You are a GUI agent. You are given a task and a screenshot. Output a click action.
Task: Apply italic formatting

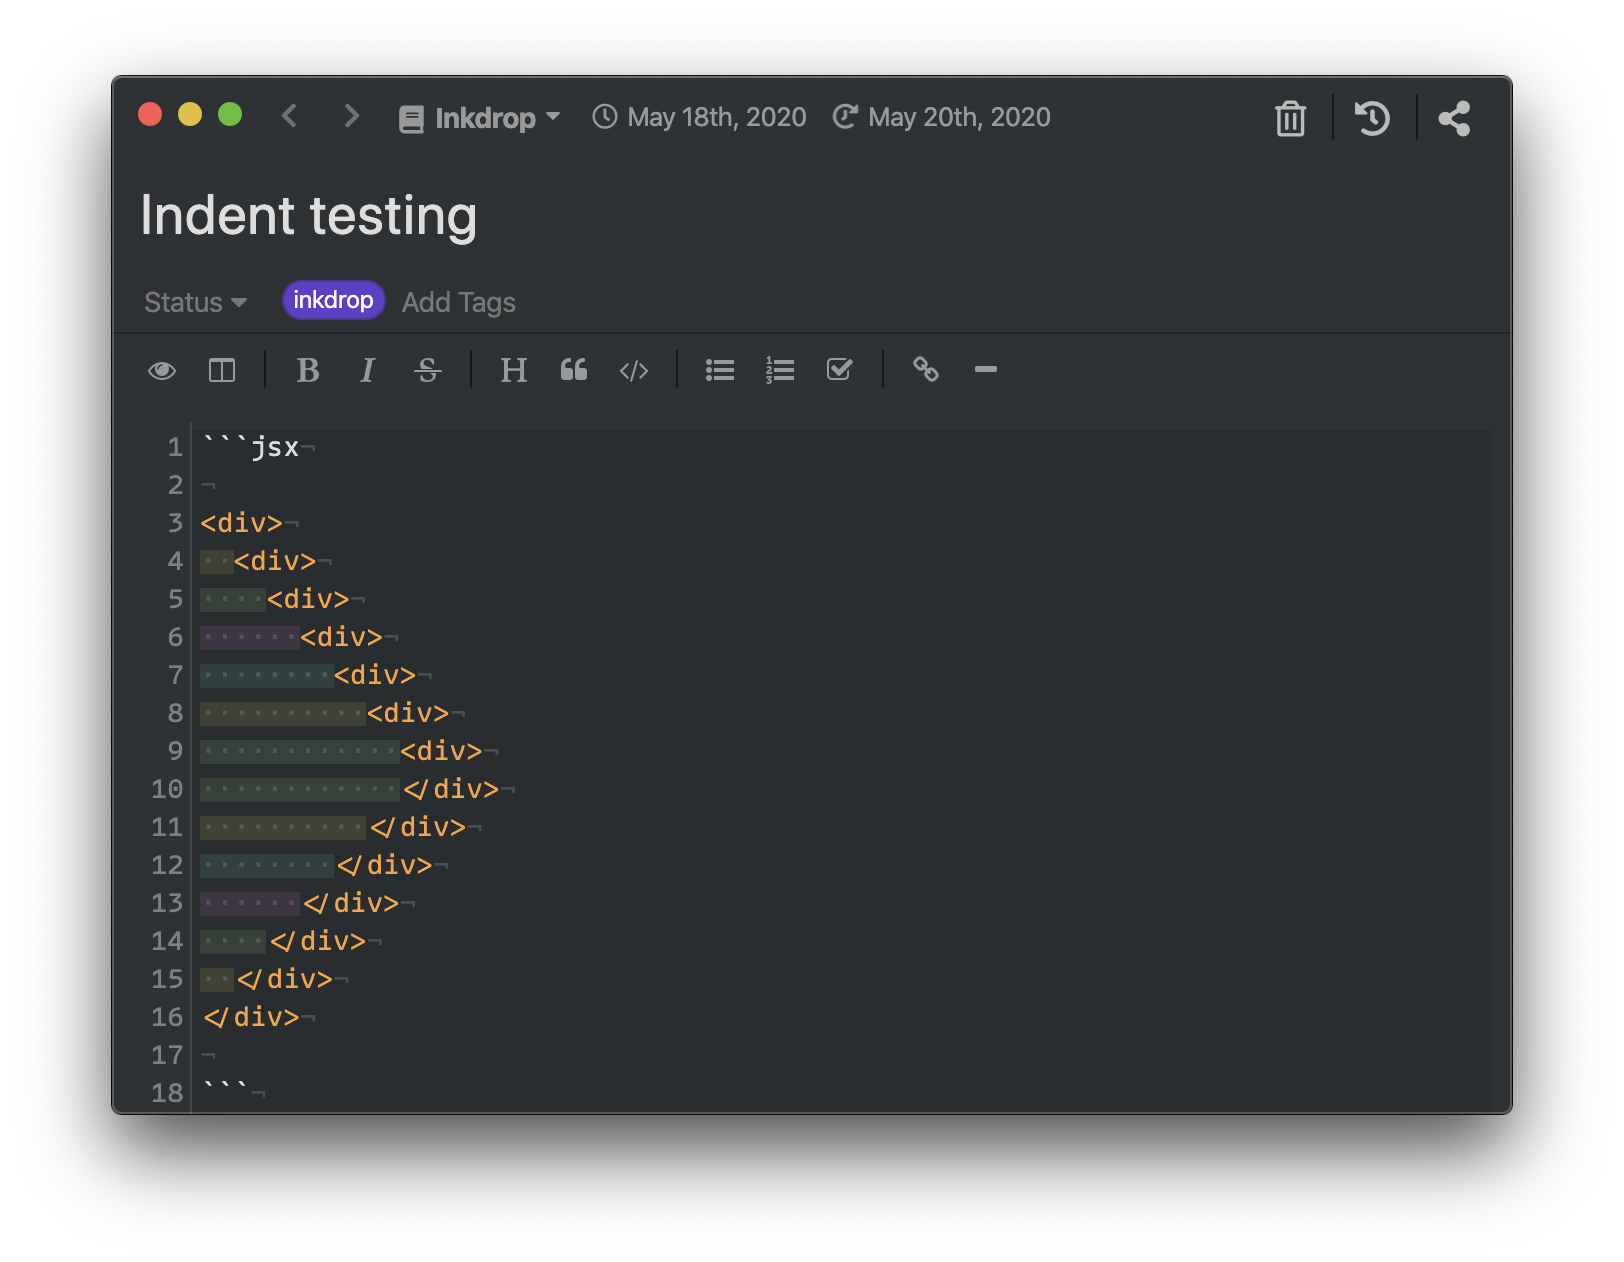tap(367, 371)
